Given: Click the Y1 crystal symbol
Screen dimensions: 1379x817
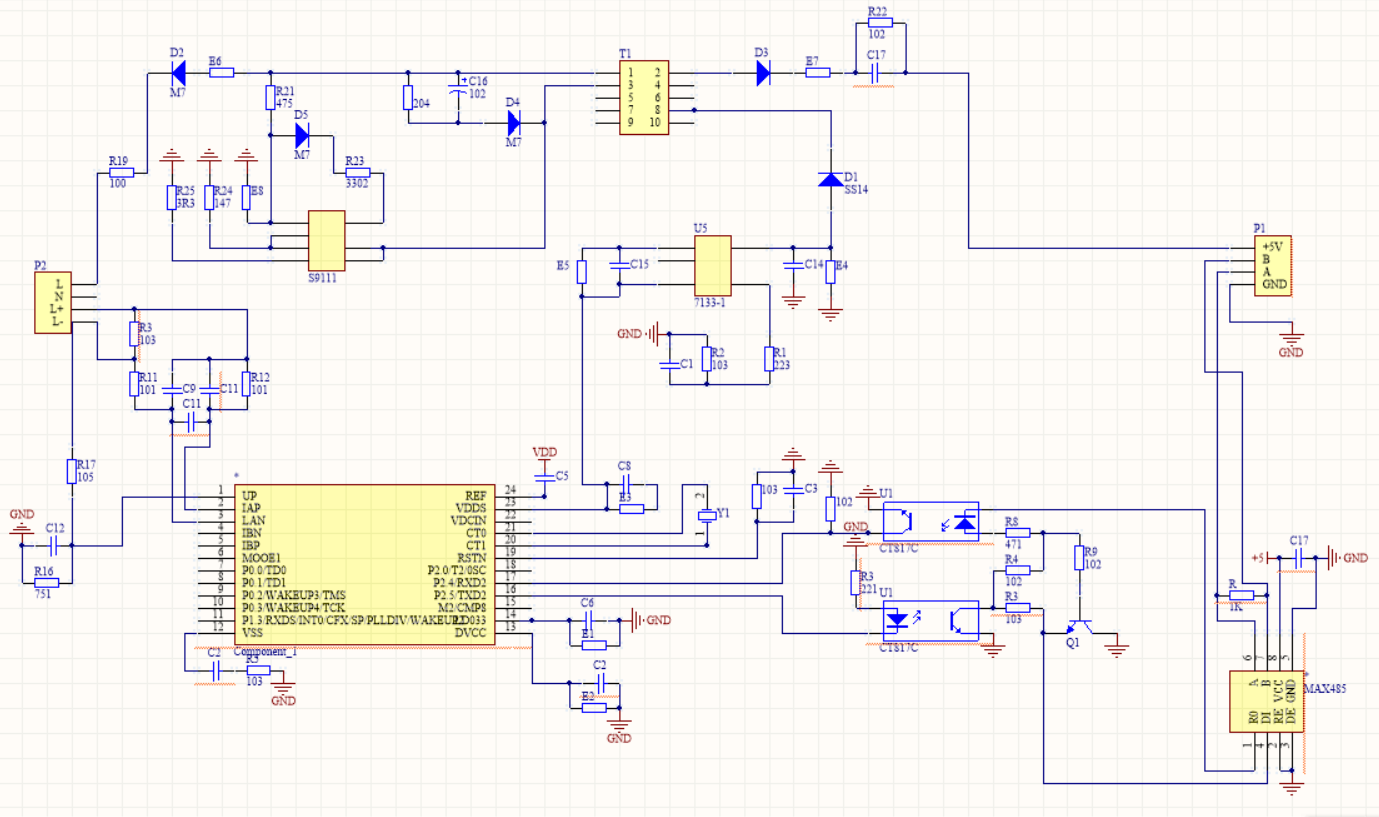Looking at the screenshot, I should point(707,515).
